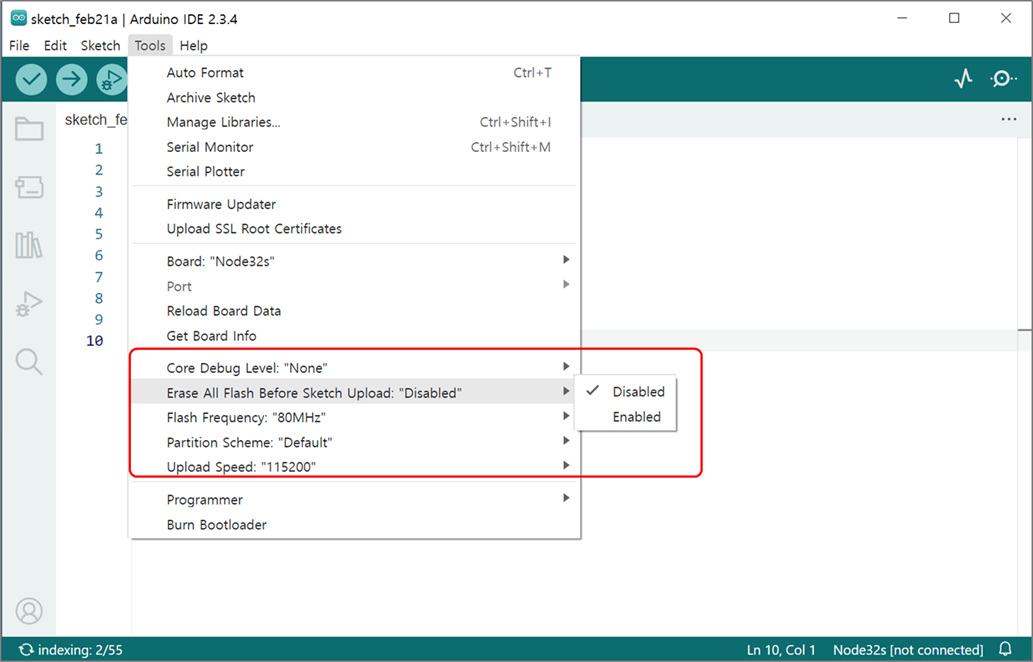
Task: Expand Upload Speed "115200" submenu
Action: pos(356,466)
